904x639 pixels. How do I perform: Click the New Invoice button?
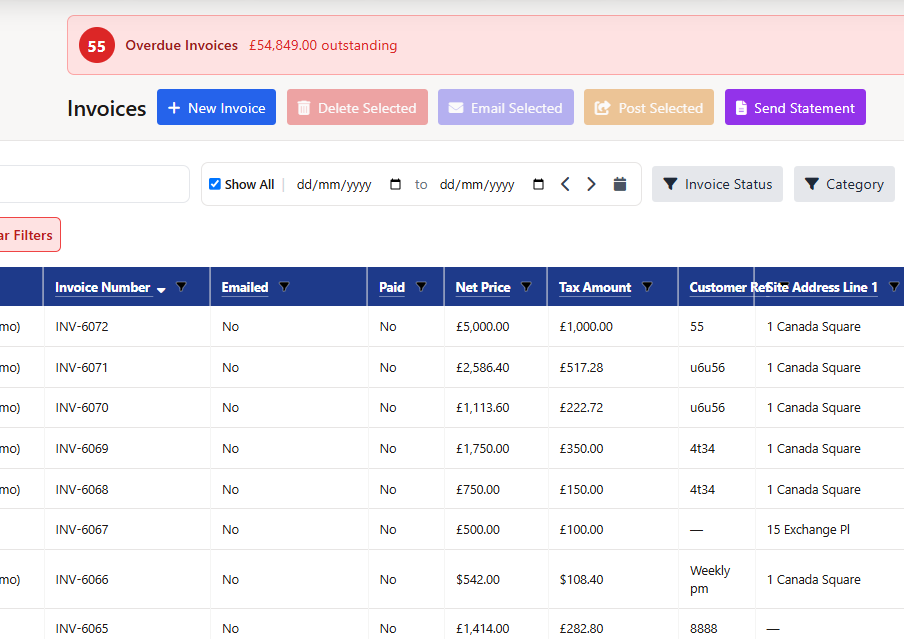tap(216, 107)
